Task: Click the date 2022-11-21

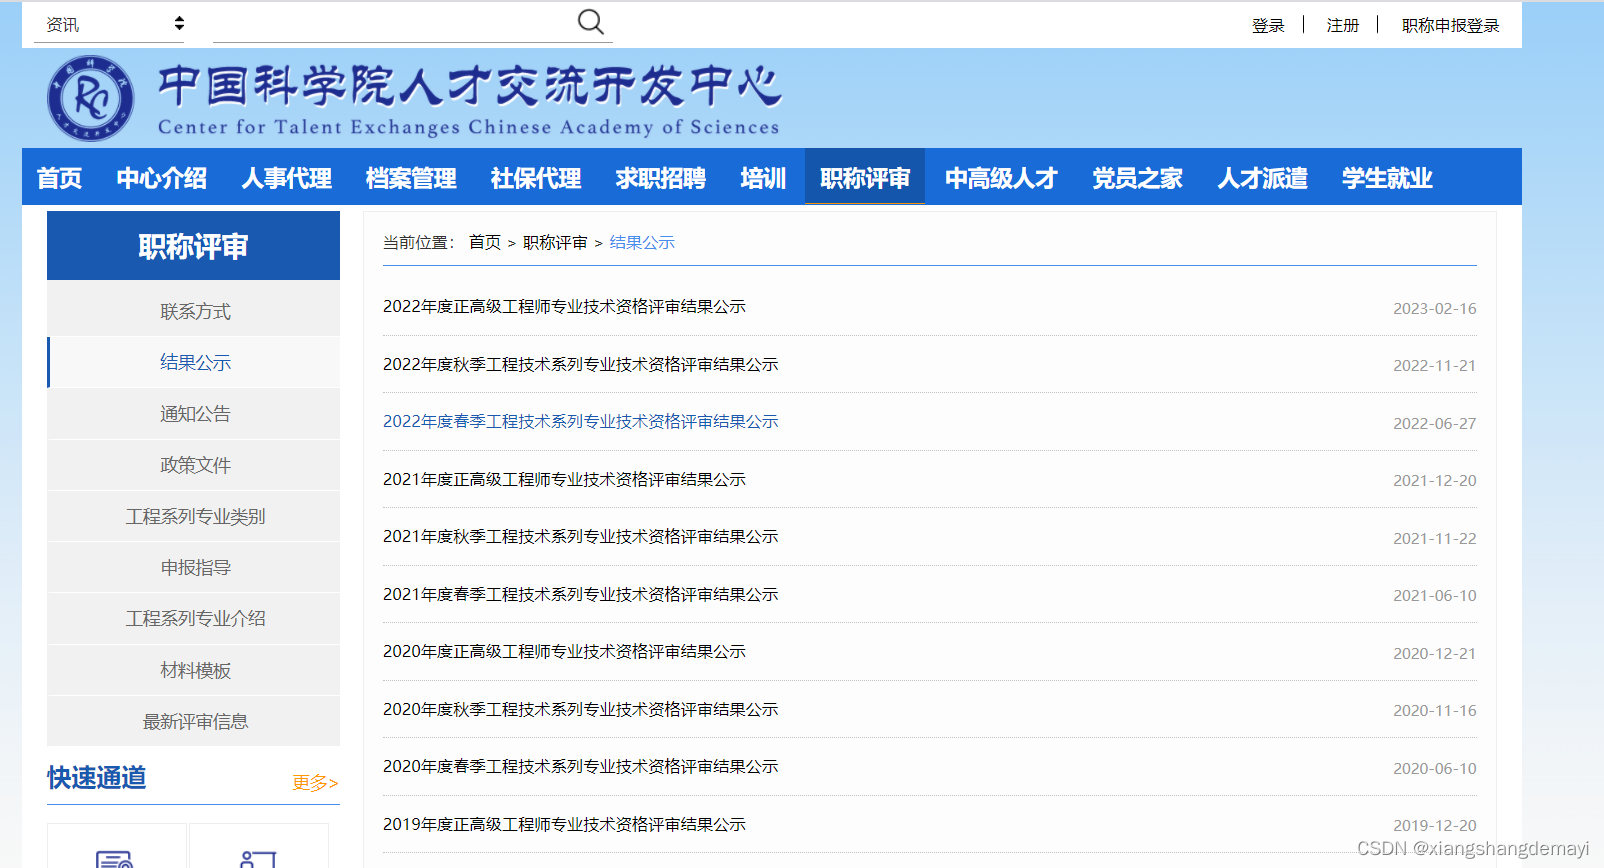Action: pyautogui.click(x=1434, y=366)
